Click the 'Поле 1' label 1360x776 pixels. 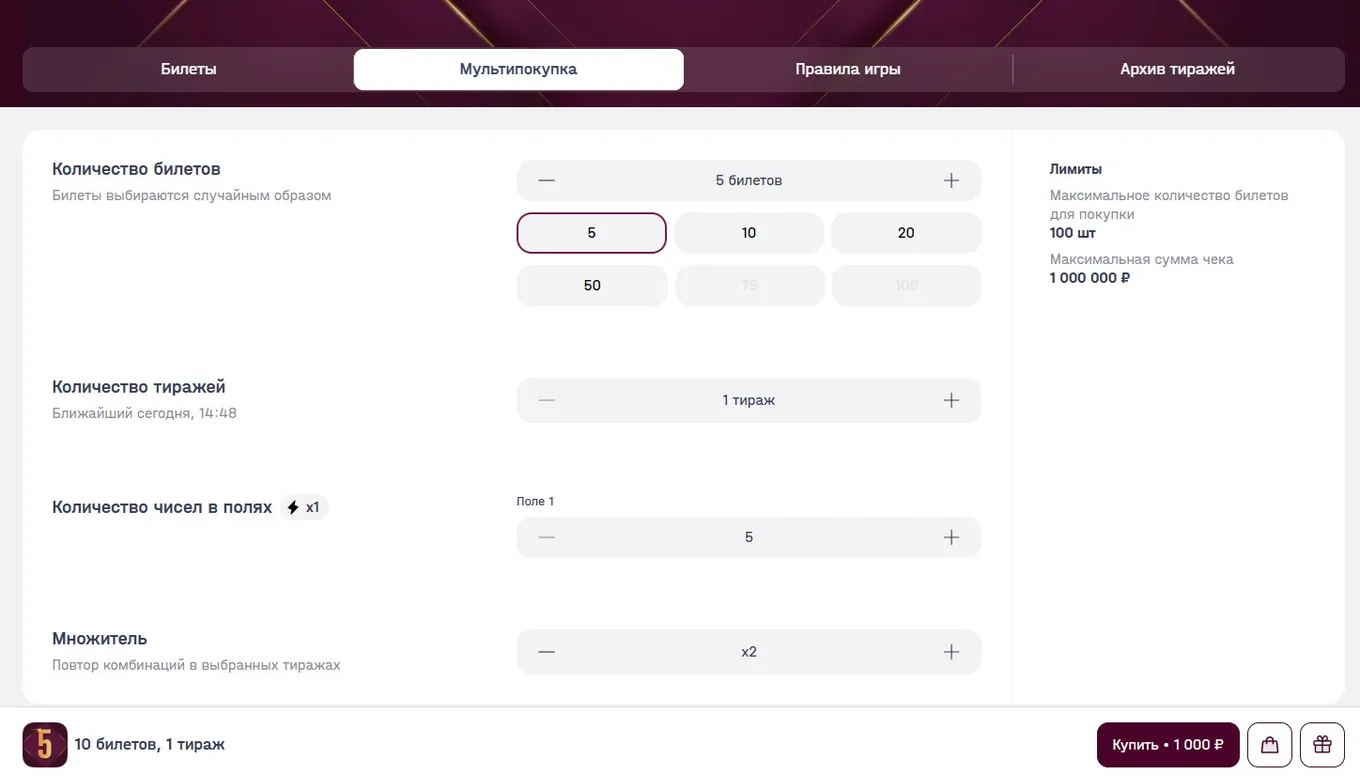pos(535,501)
